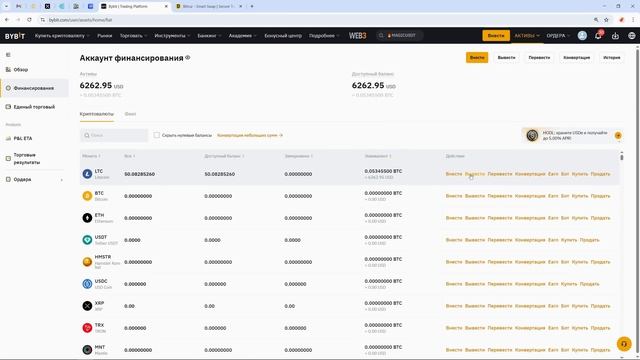This screenshot has height=360, width=640.
Task: Open the browser three-dot menu
Action: click(633, 20)
